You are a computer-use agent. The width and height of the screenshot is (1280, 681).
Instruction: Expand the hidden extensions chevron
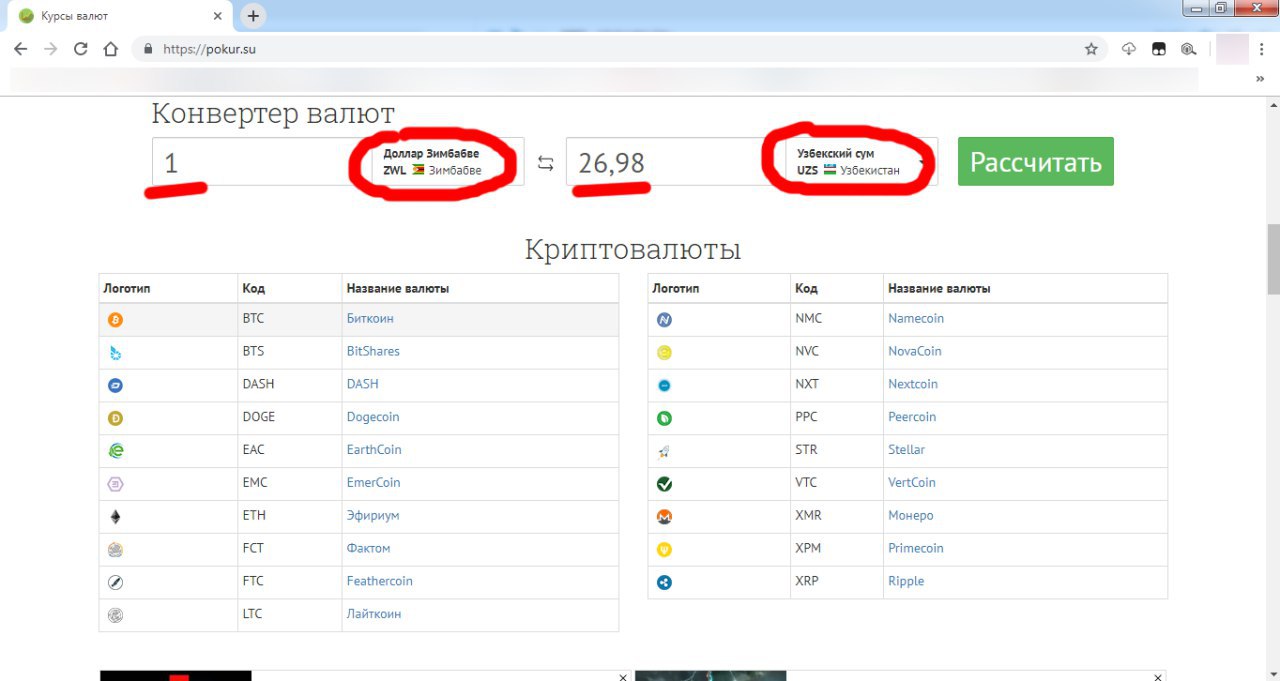1260,79
